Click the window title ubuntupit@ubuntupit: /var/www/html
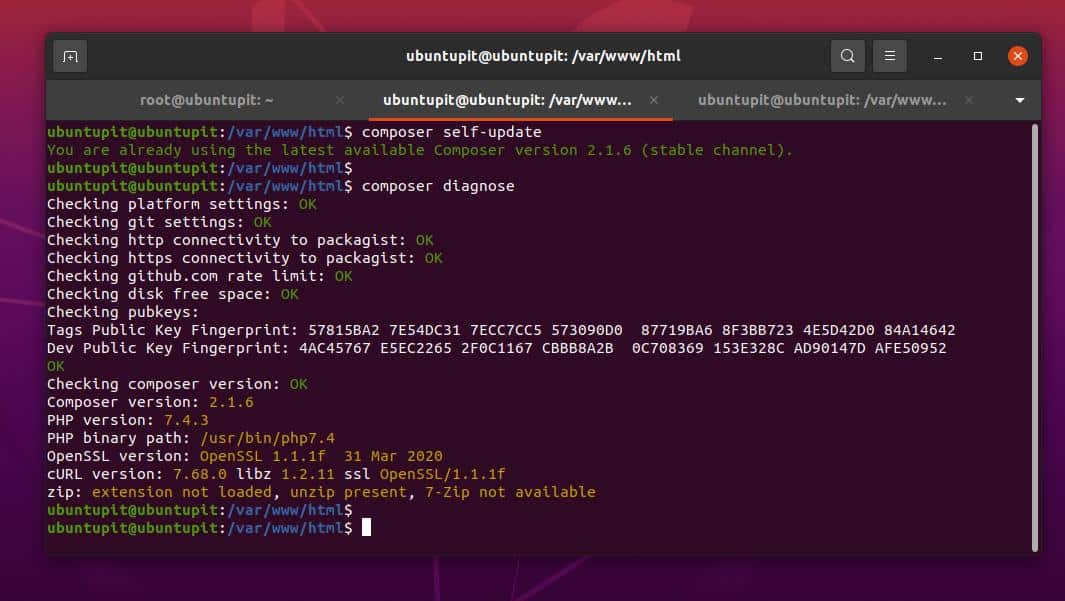The width and height of the screenshot is (1065, 601). tap(543, 56)
